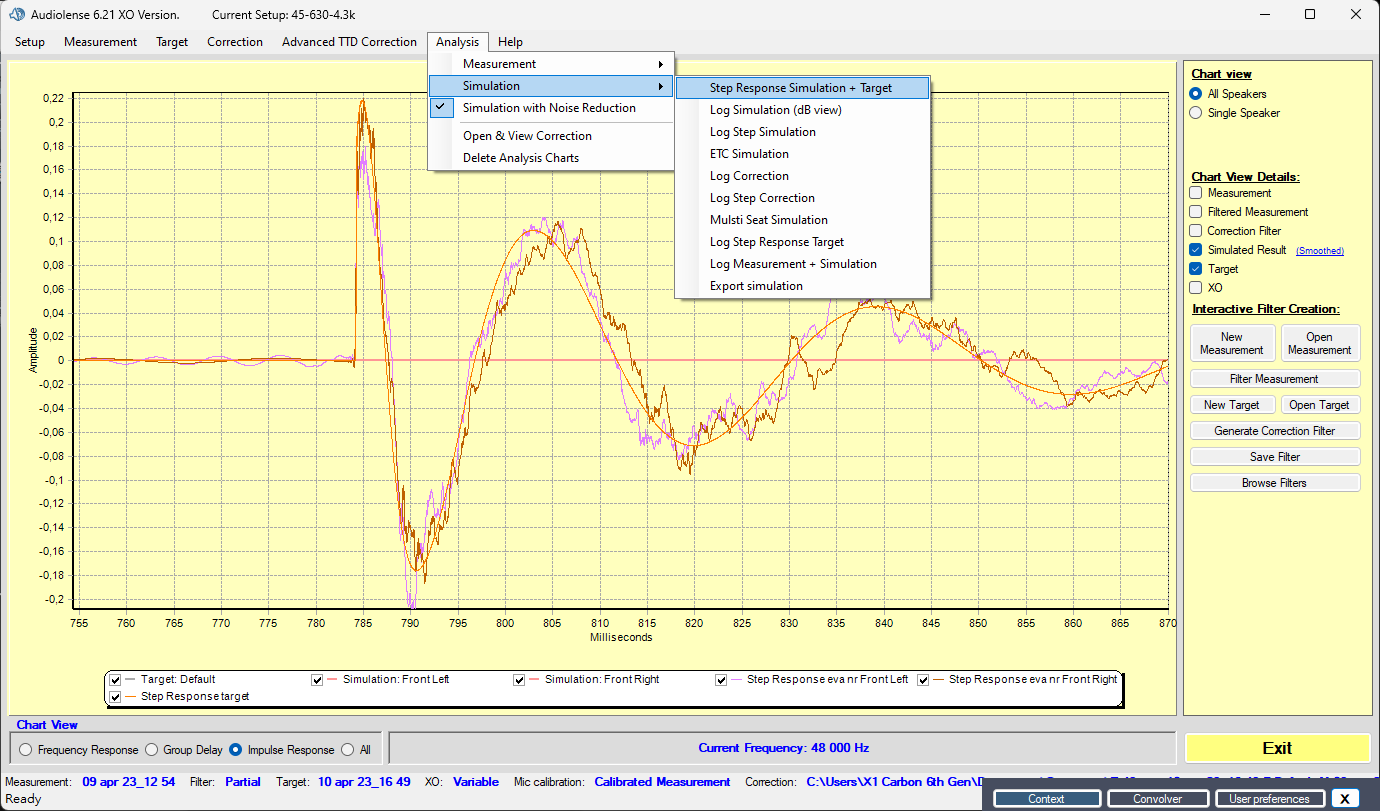Expand the Measurement submenu in Analysis
Image resolution: width=1380 pixels, height=811 pixels.
point(552,64)
